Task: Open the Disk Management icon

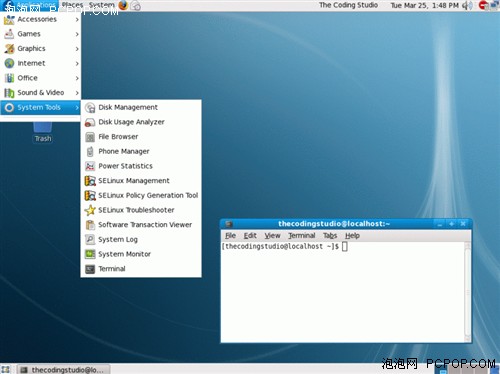Action: click(90, 108)
